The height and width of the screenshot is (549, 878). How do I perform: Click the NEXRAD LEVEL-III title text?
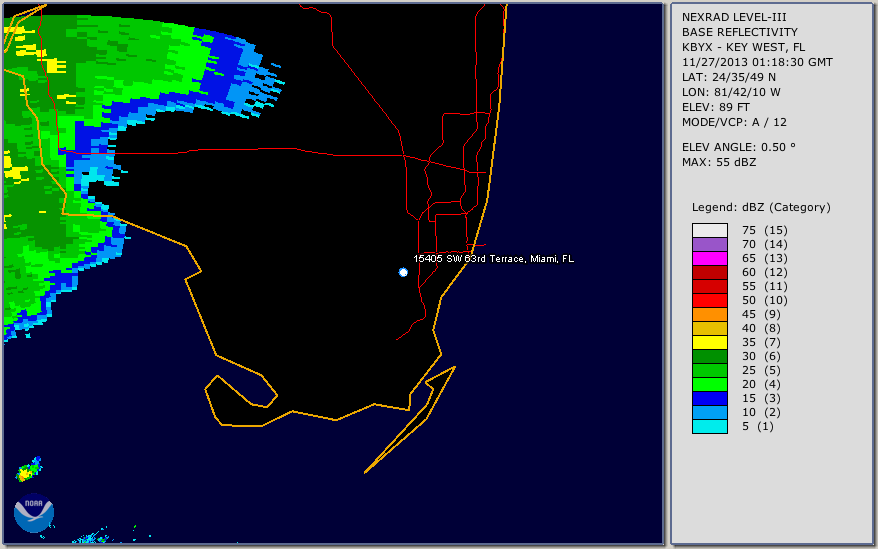point(734,17)
